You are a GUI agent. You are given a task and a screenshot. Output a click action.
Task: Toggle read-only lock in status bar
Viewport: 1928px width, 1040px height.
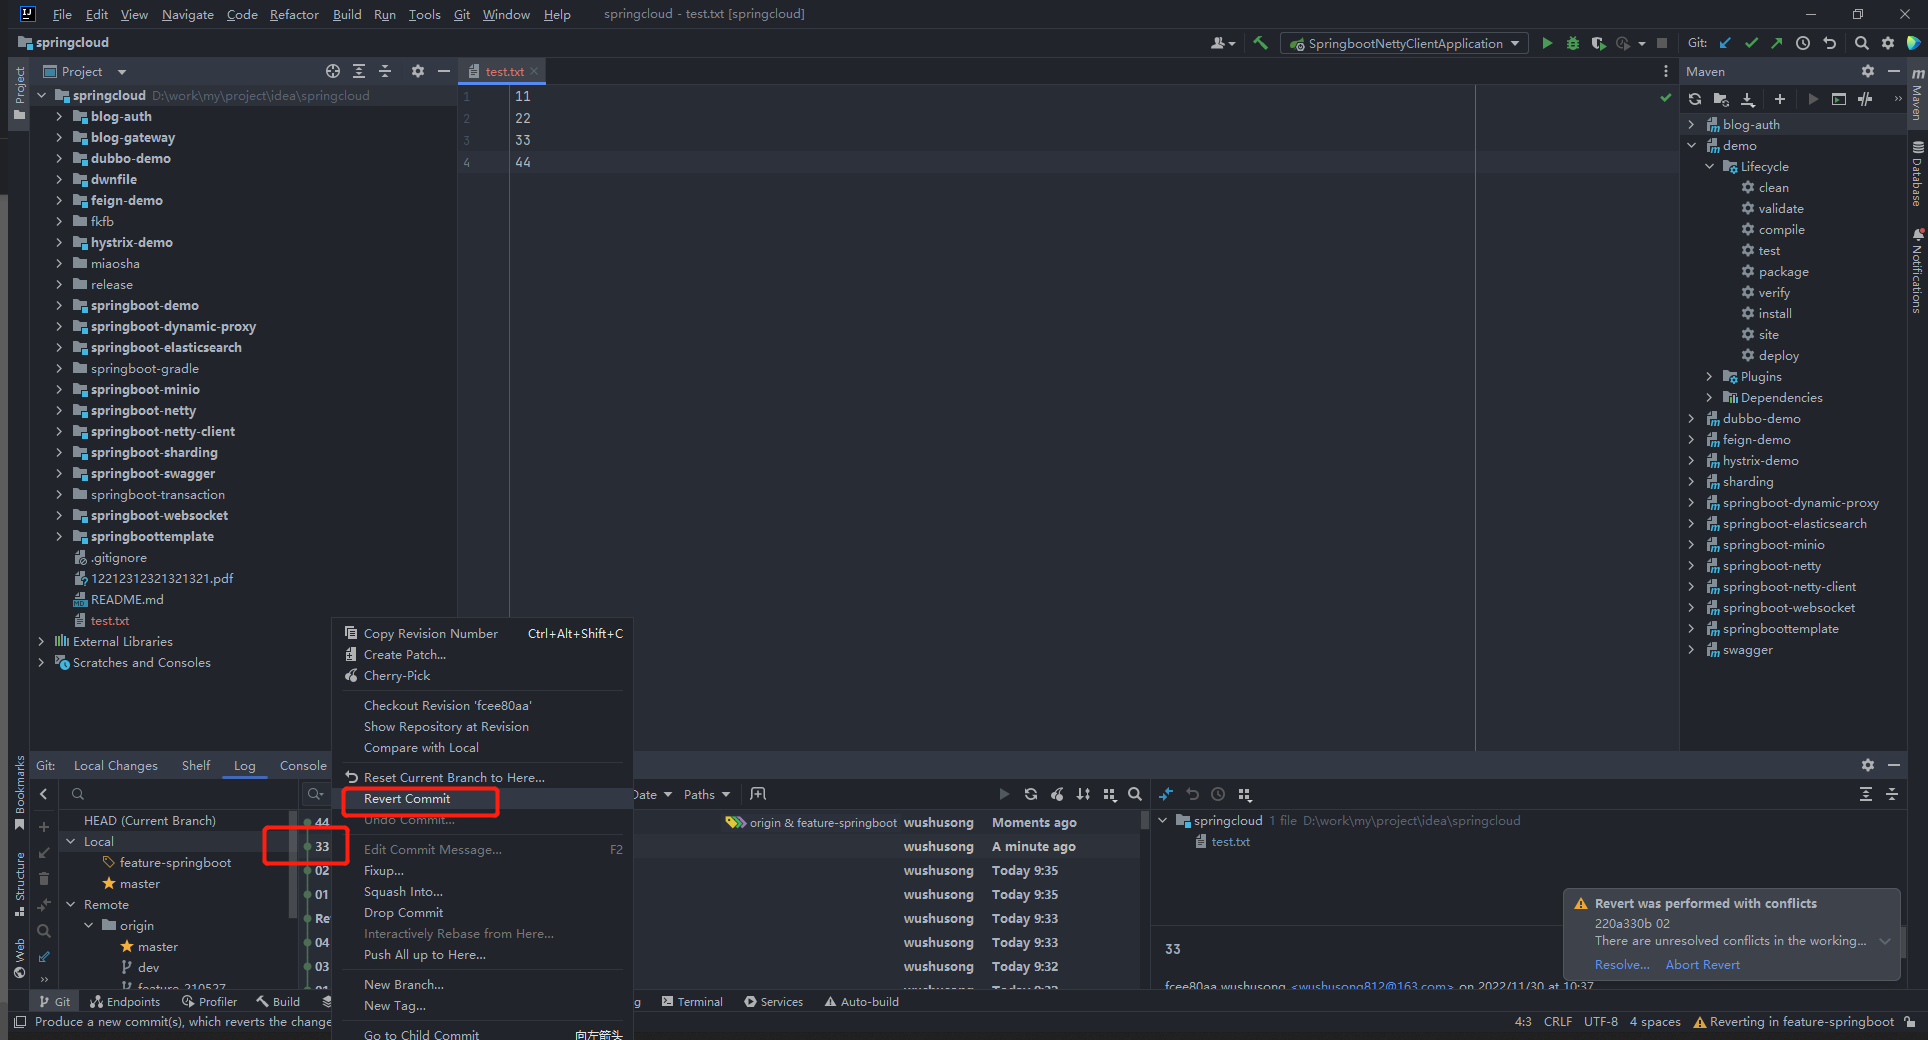(1909, 1022)
